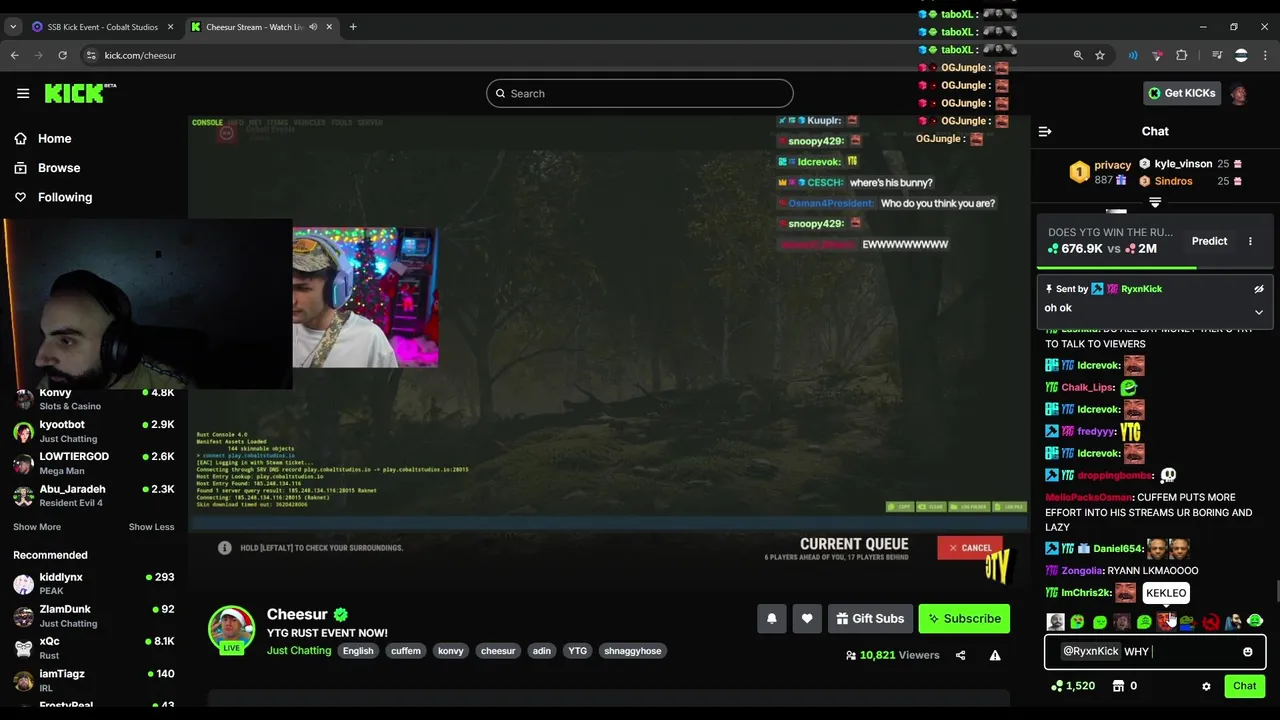Open Cheesur's channel avatar
This screenshot has width=1280, height=720.
coord(231,629)
